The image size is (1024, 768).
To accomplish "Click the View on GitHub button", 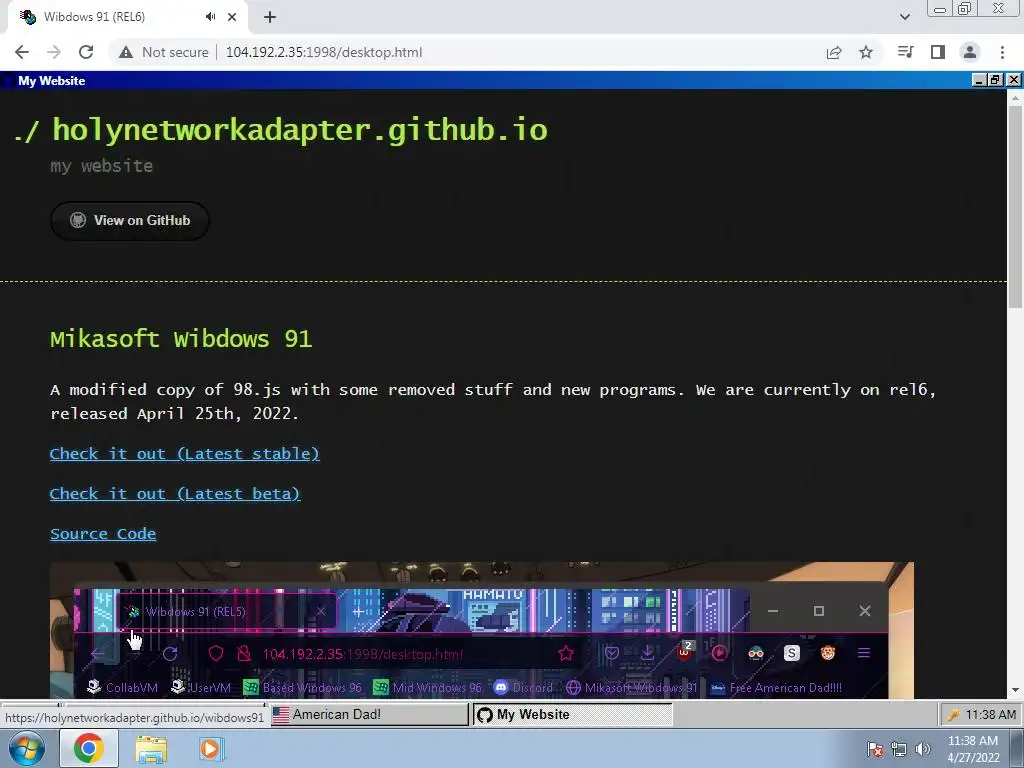I will tap(130, 221).
